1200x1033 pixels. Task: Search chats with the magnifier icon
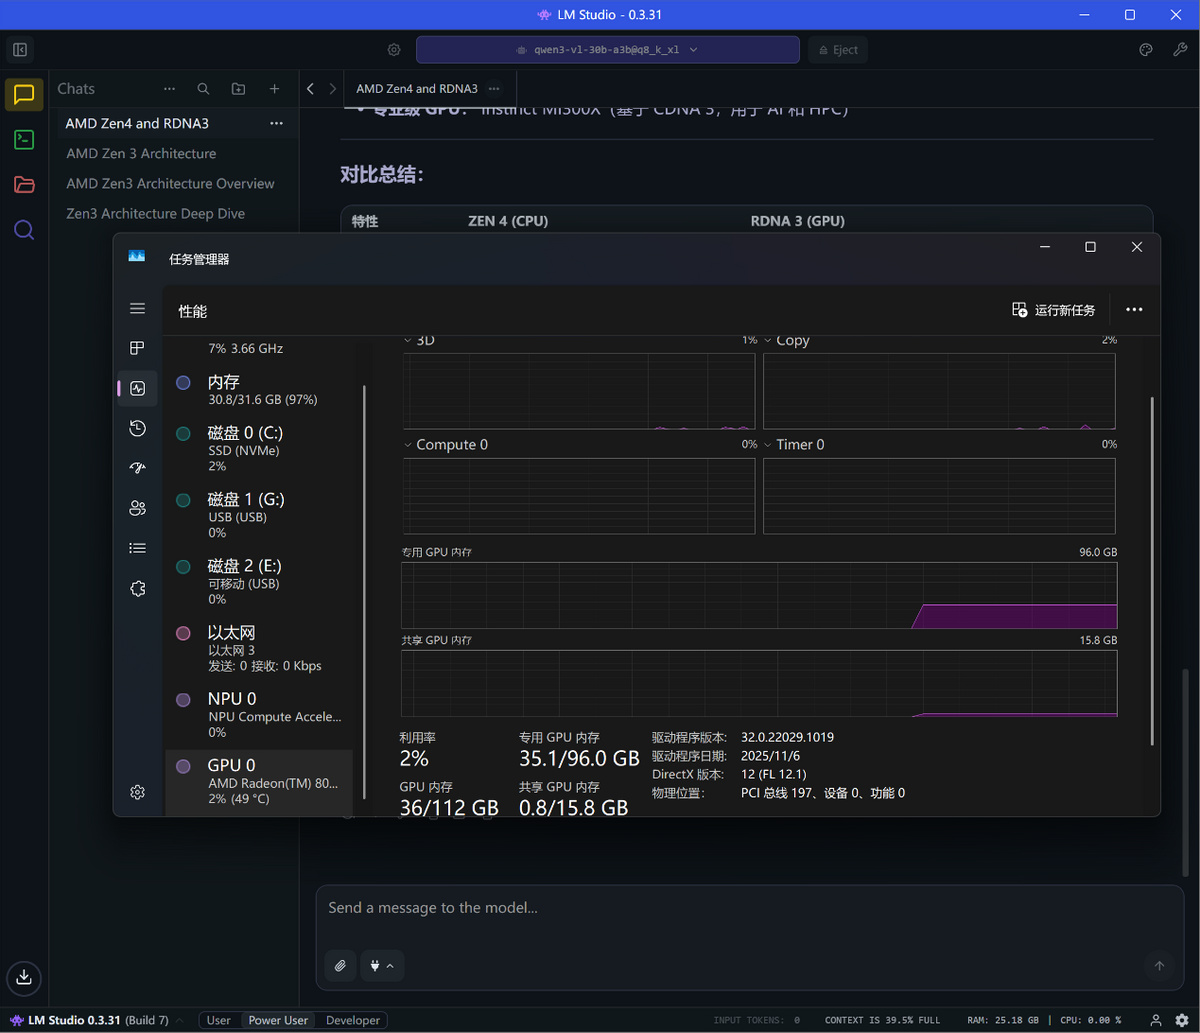click(x=203, y=89)
